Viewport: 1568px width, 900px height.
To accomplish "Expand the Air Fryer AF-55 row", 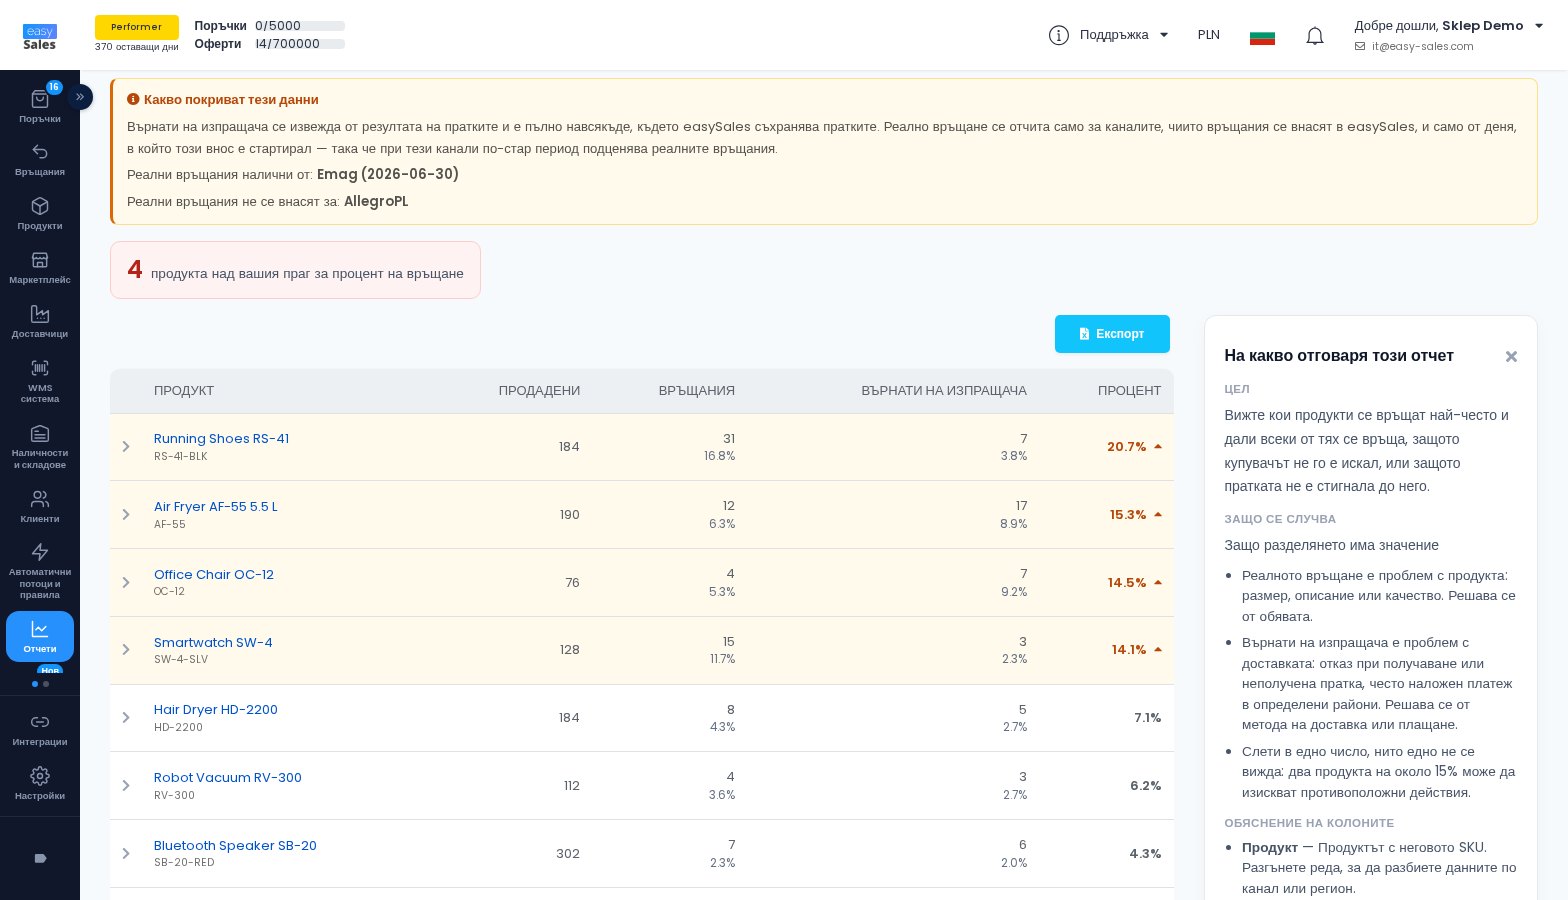I will (126, 515).
